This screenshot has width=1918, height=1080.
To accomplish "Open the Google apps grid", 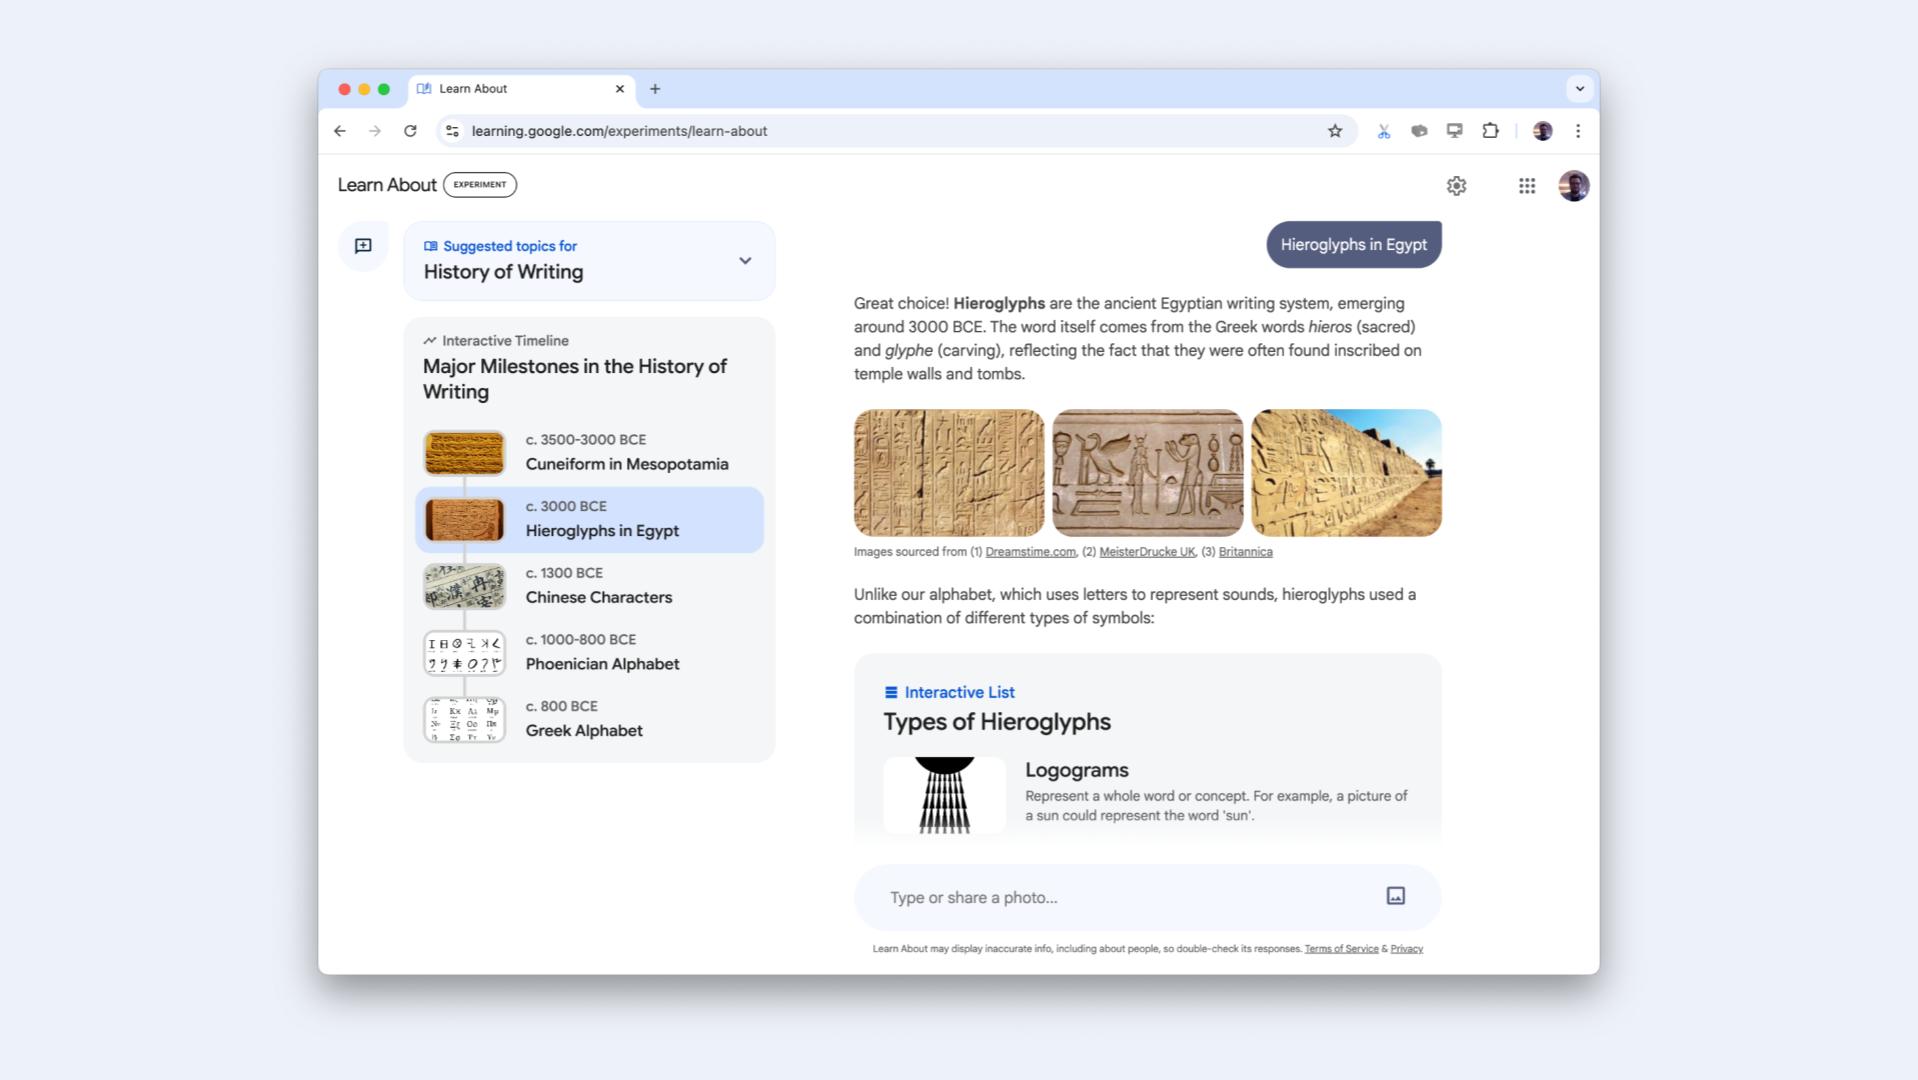I will click(1526, 186).
